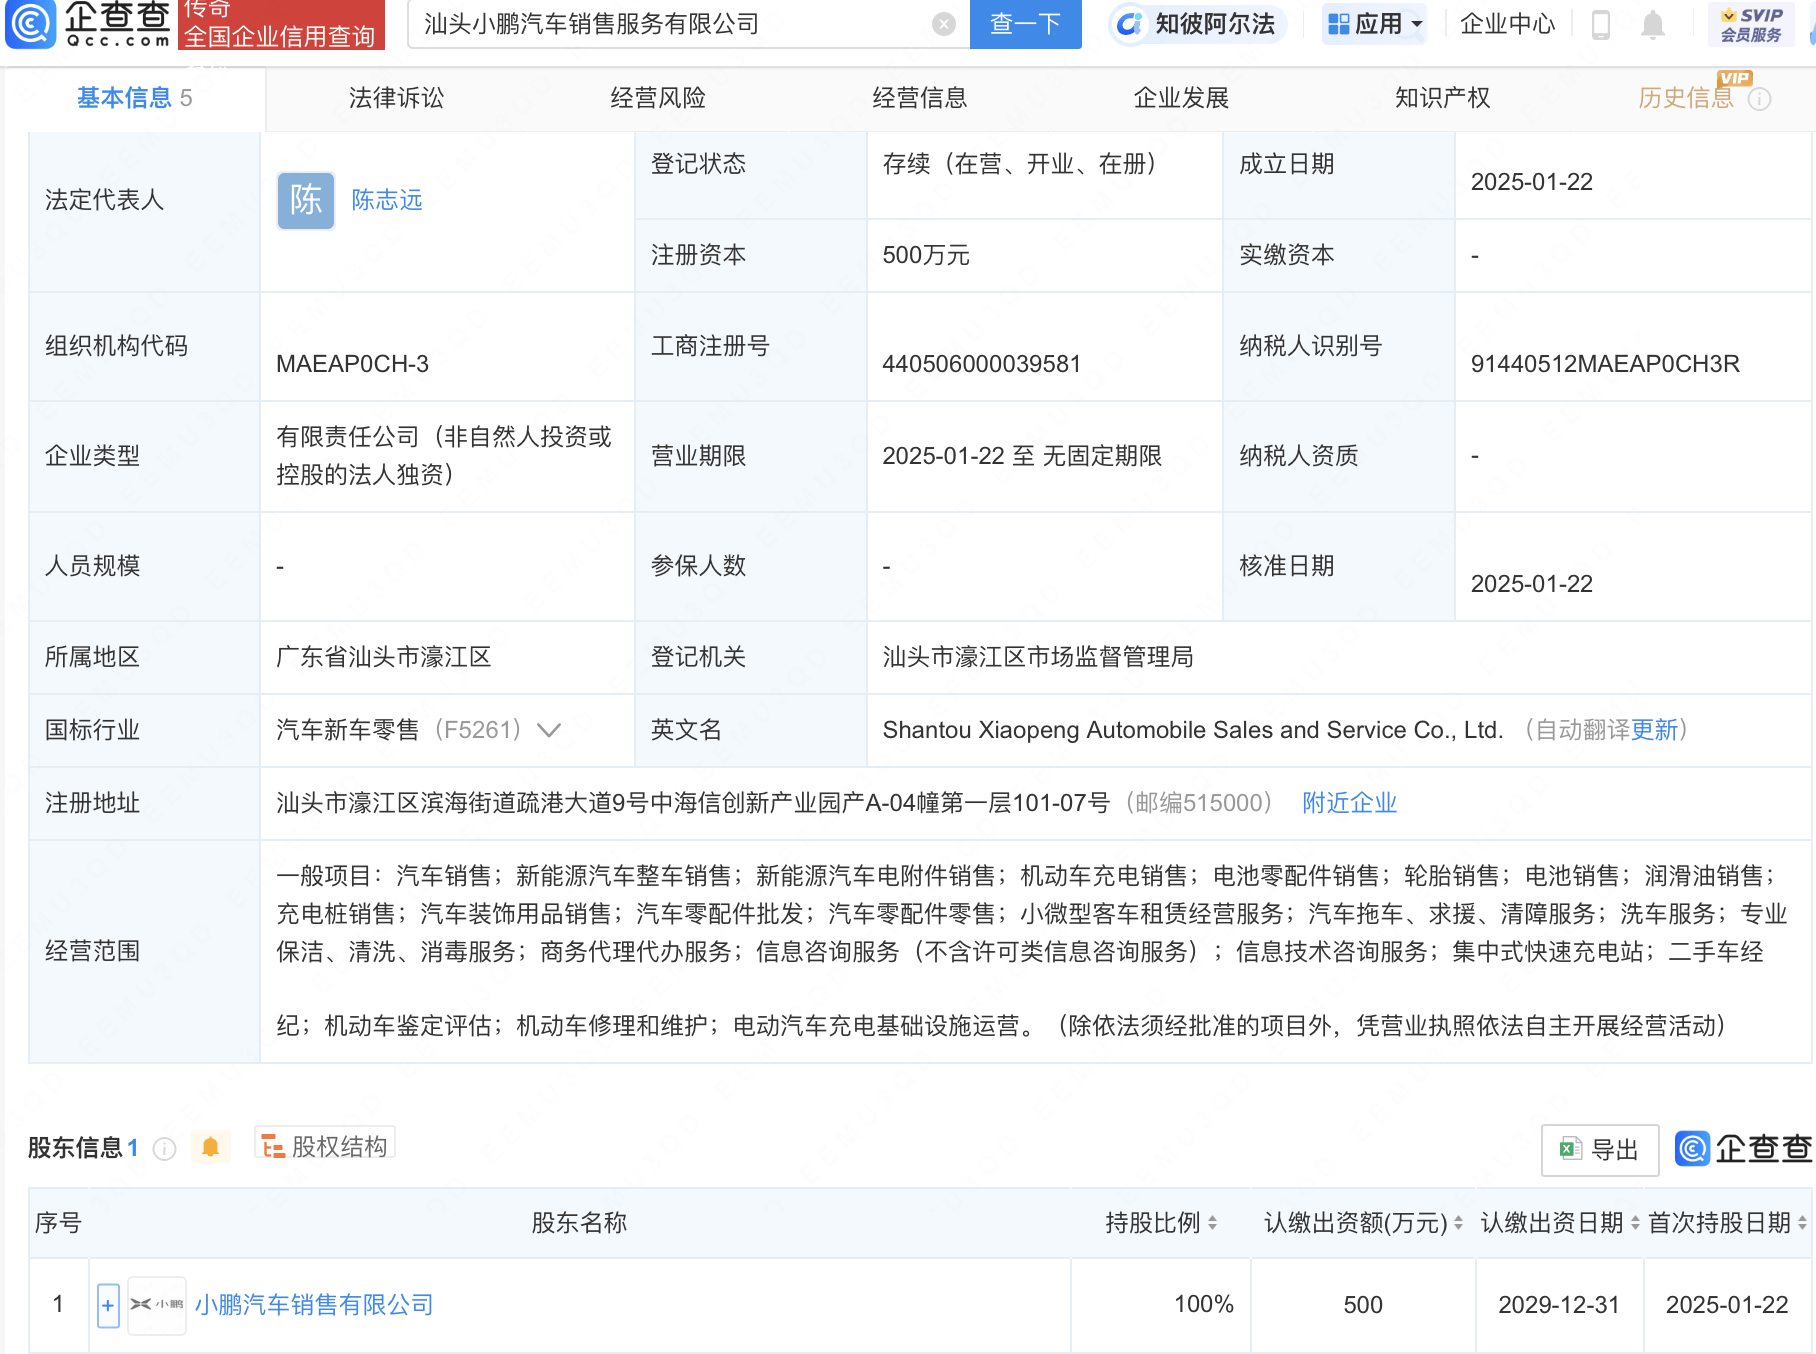Click the 陈 avatar of legal representative

pyautogui.click(x=305, y=200)
